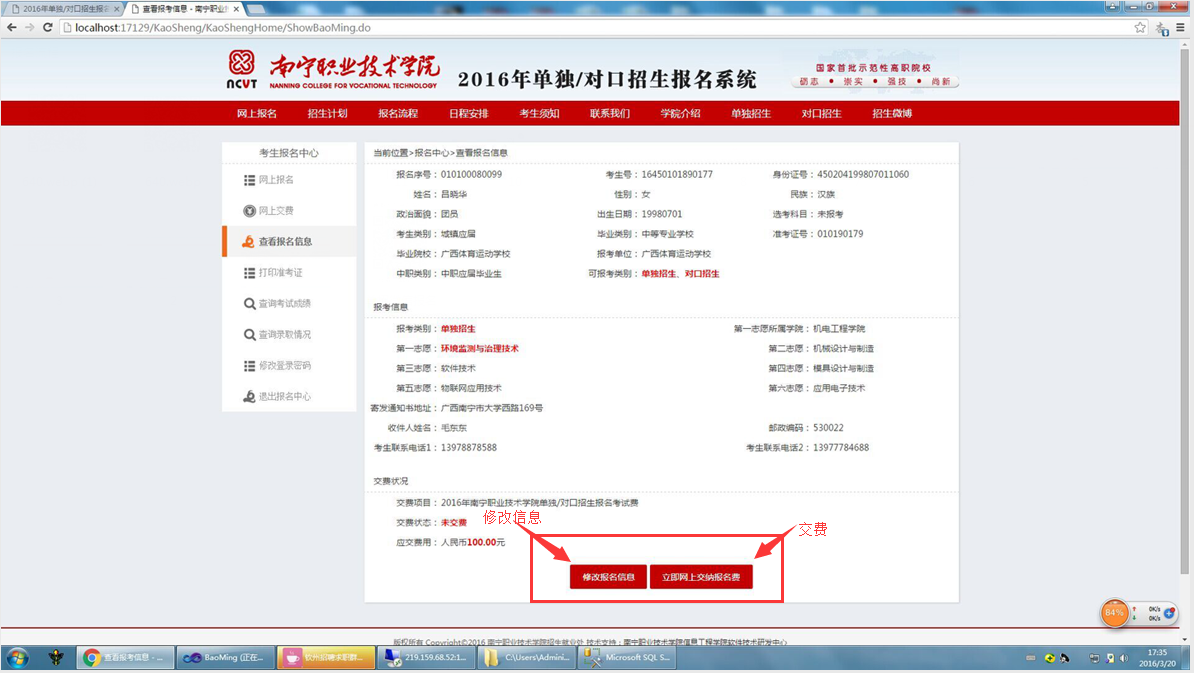Click the yen coin icon for 网上交费
This screenshot has height=673, width=1194.
pos(249,211)
